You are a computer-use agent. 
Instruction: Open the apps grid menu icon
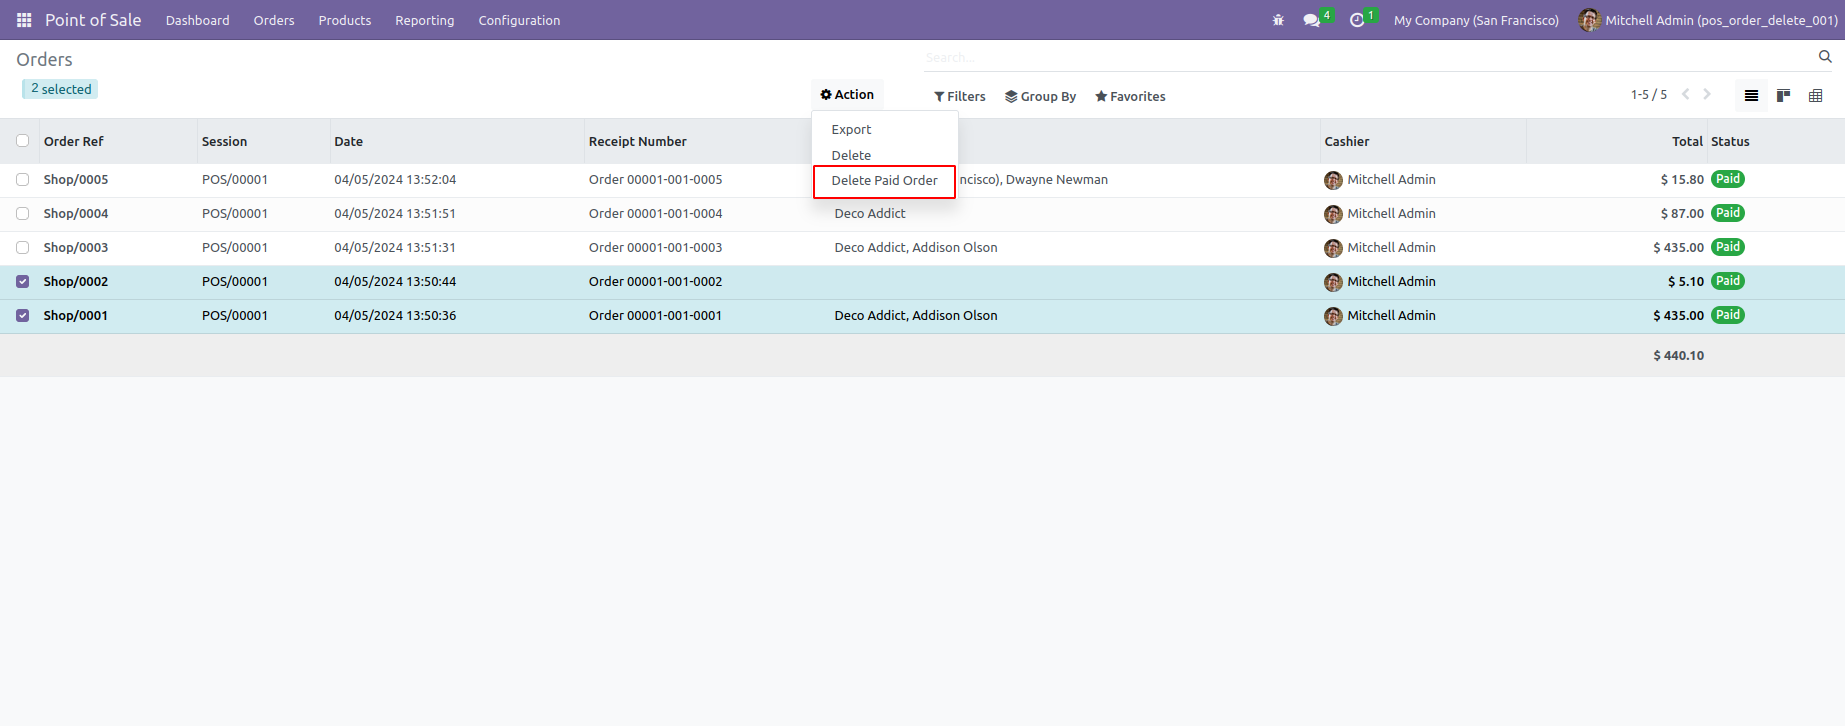24,20
